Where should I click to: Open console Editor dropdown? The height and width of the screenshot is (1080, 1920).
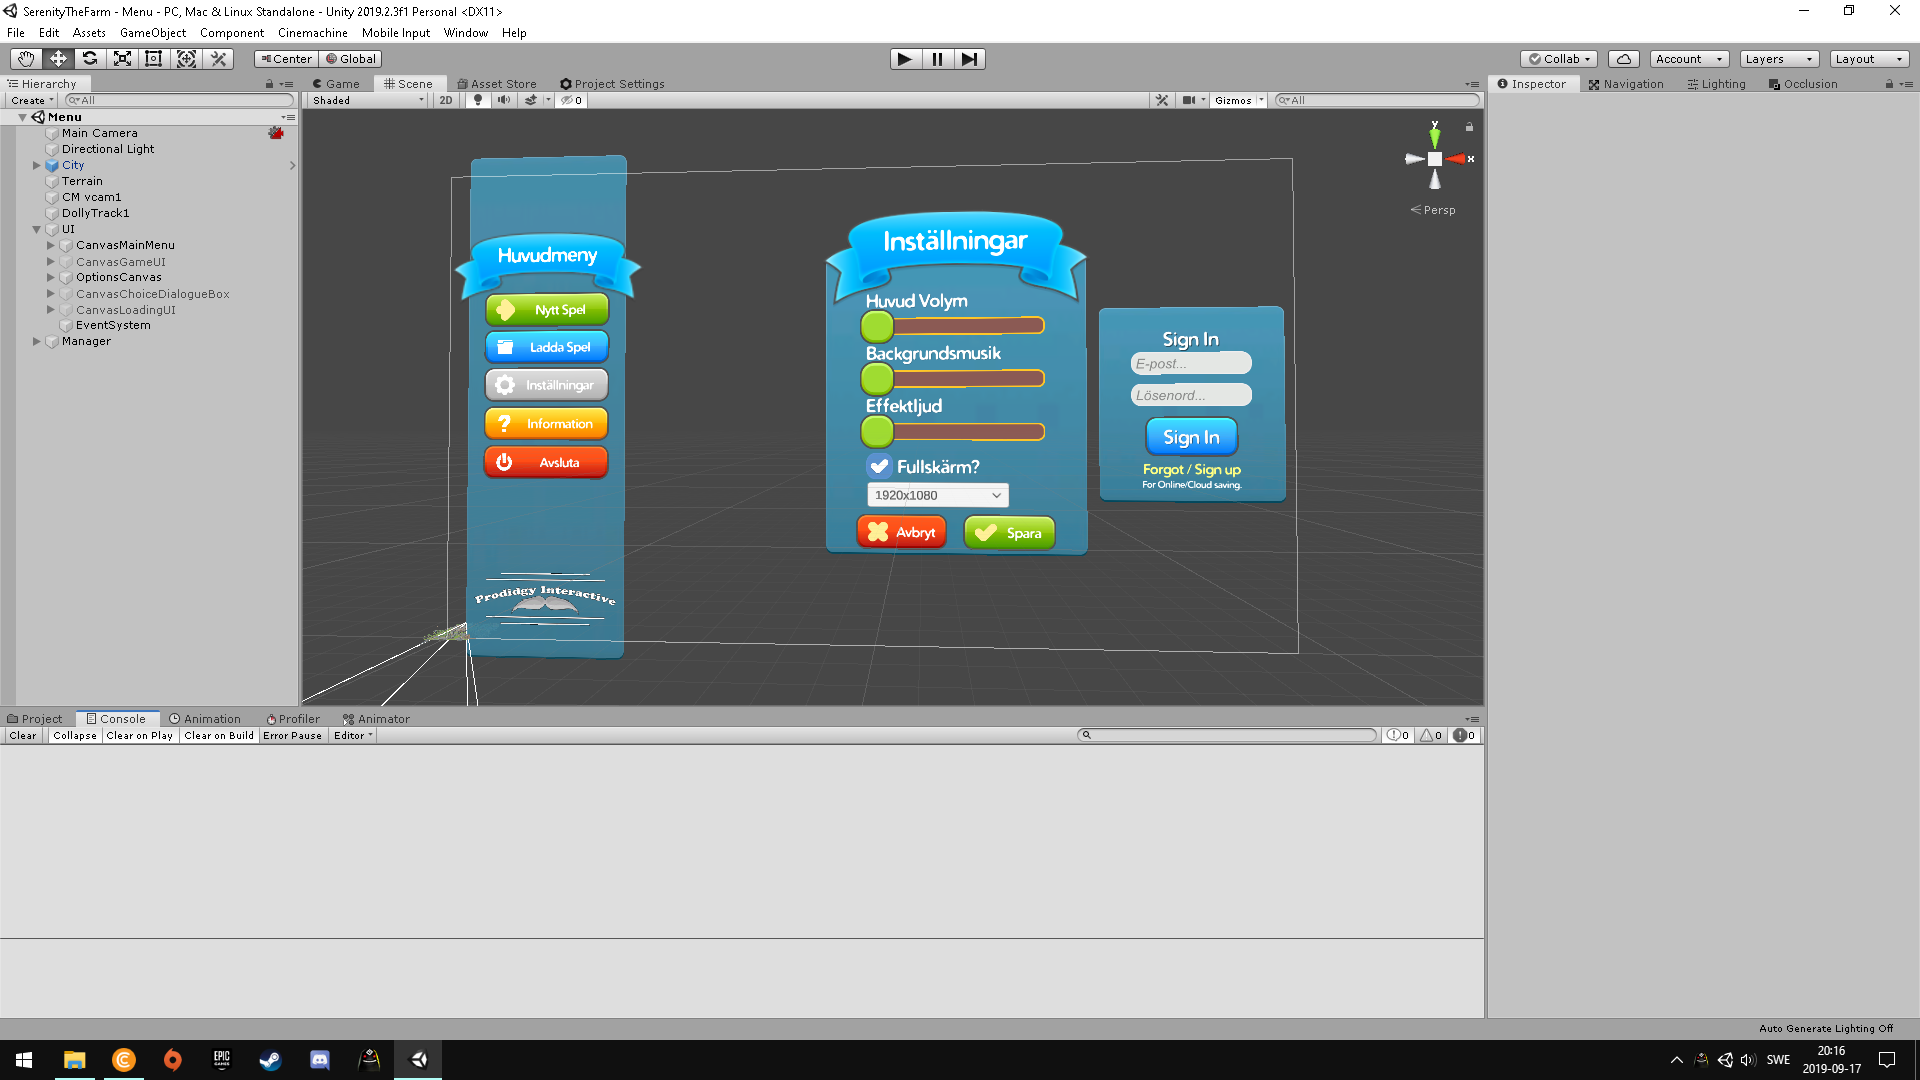(x=353, y=736)
